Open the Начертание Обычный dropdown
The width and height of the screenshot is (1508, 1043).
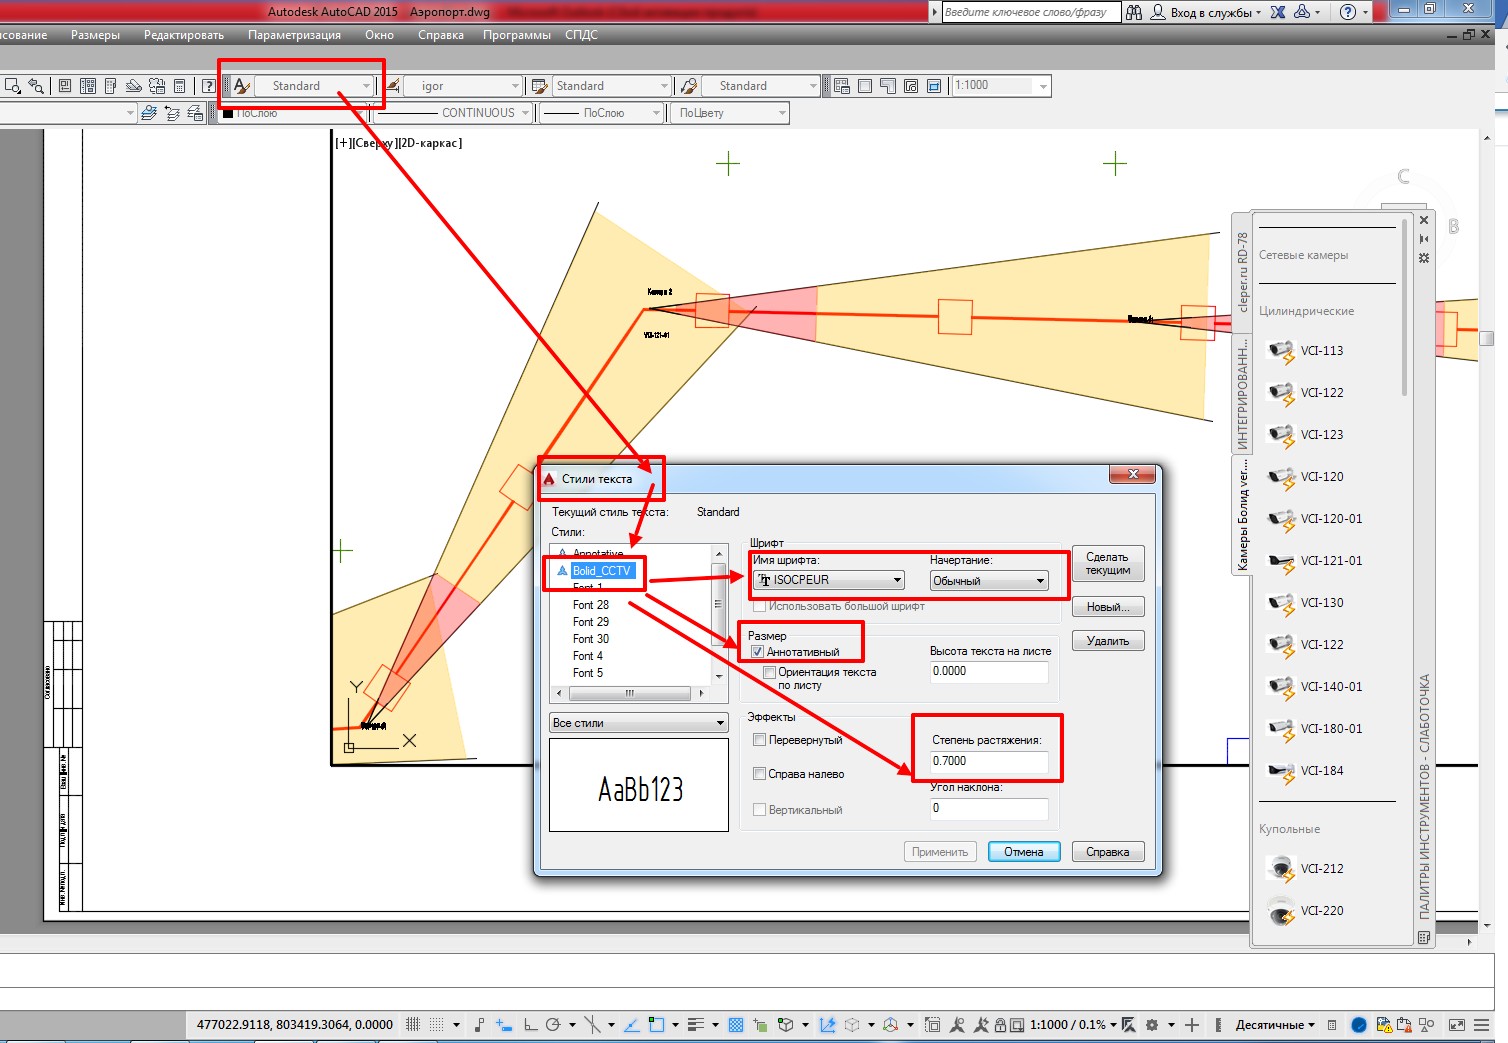(x=1040, y=581)
